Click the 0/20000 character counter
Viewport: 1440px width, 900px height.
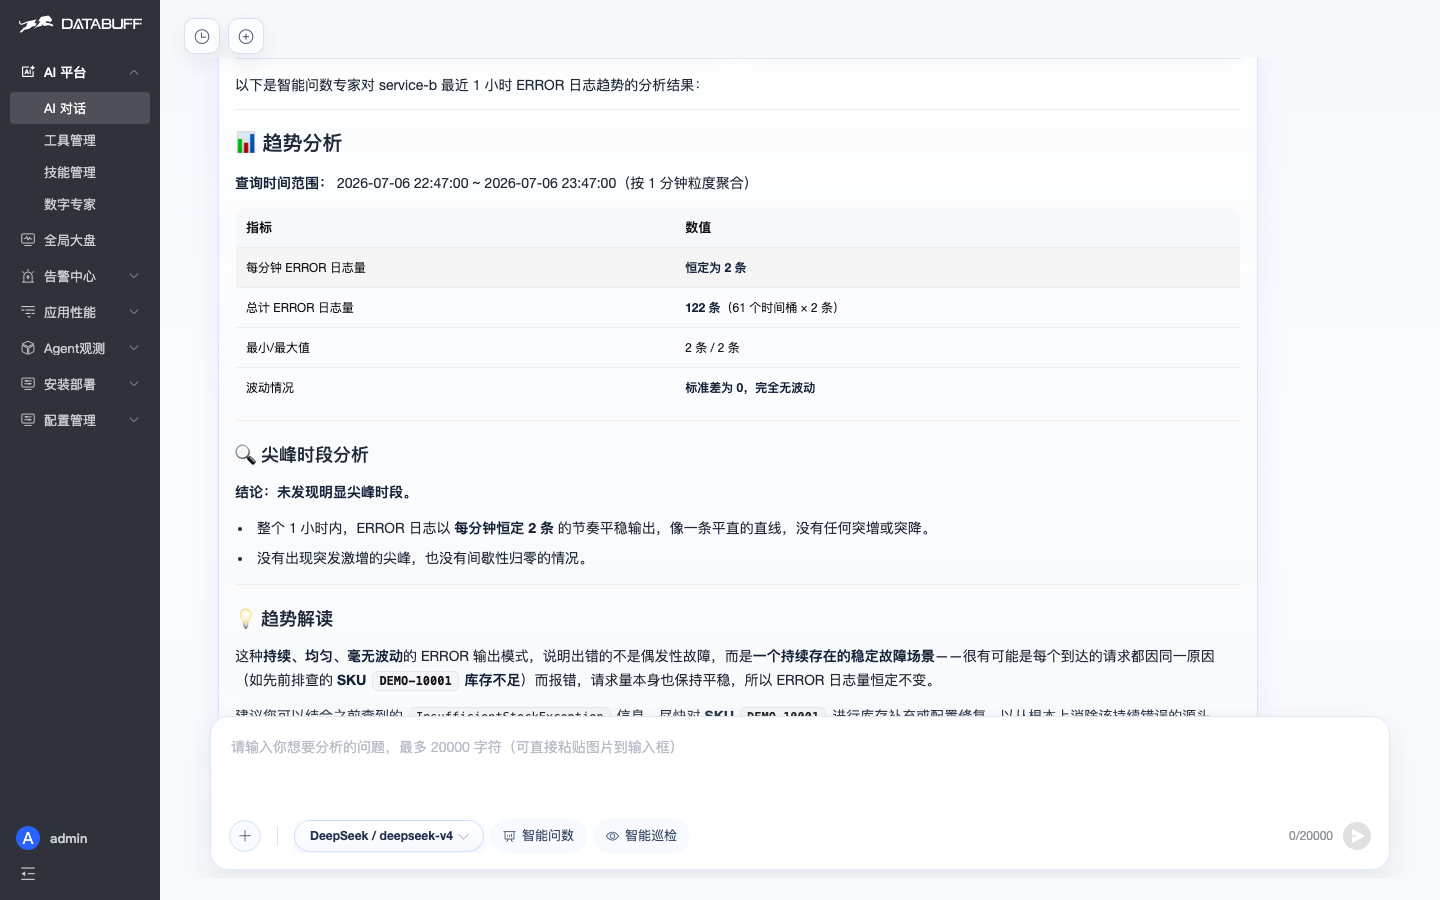coord(1311,836)
